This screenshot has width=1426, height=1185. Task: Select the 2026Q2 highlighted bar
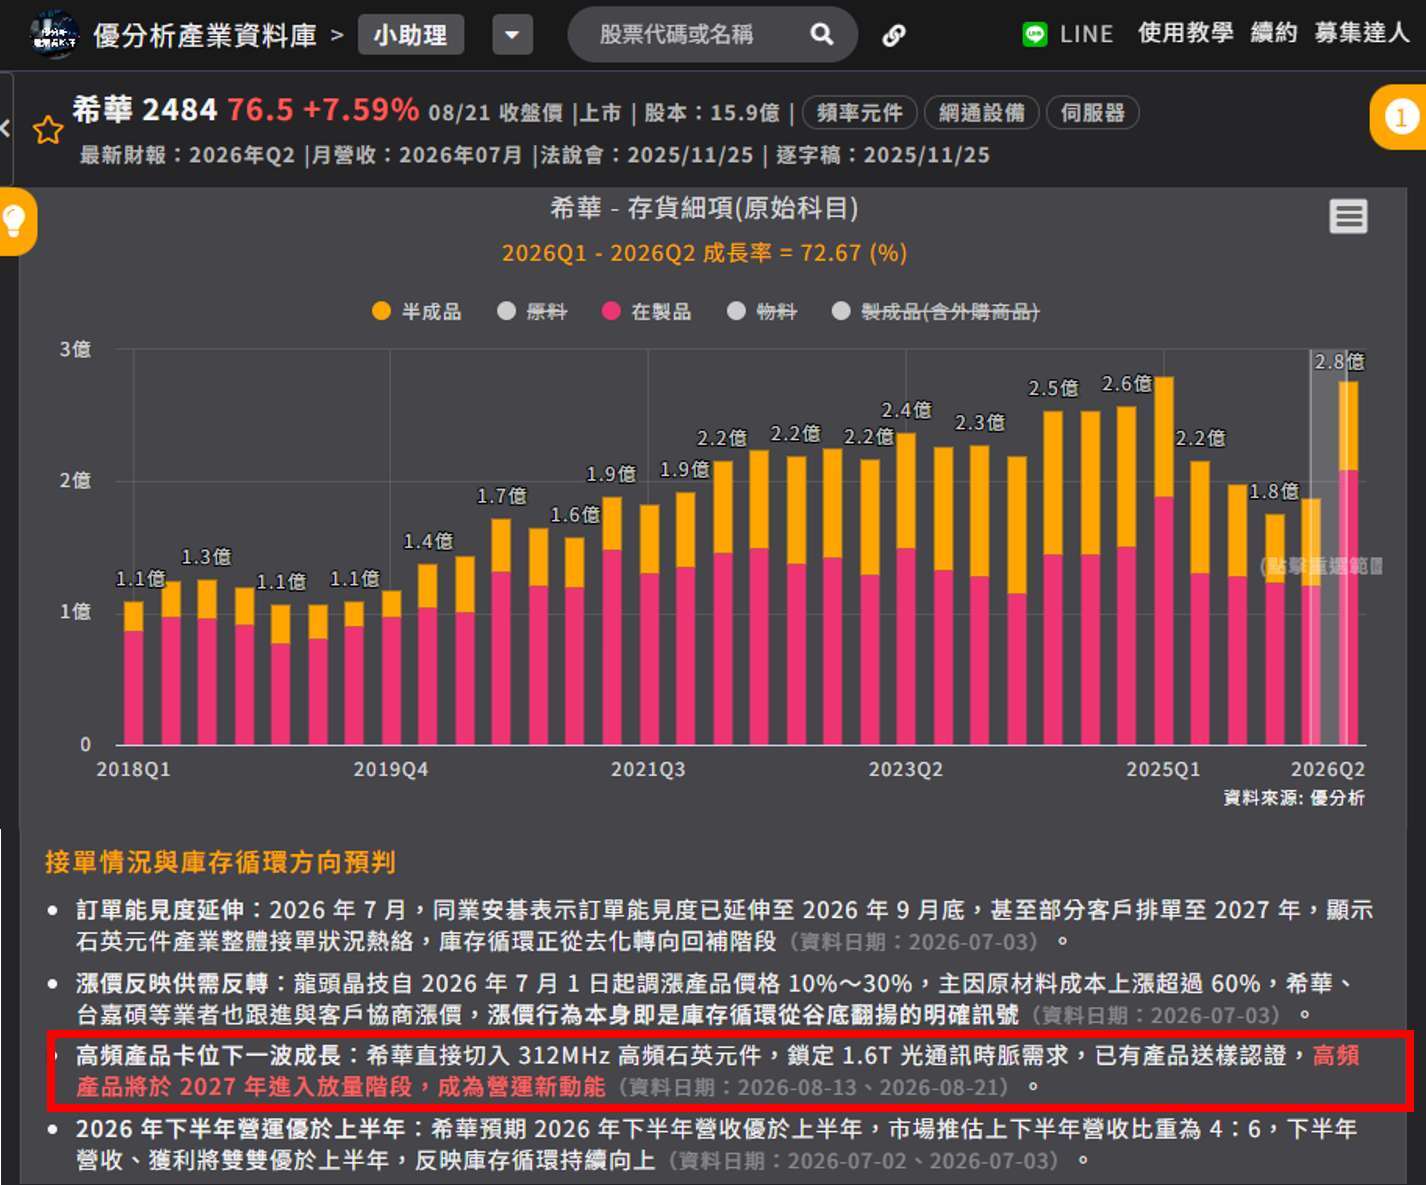[x=1348, y=562]
